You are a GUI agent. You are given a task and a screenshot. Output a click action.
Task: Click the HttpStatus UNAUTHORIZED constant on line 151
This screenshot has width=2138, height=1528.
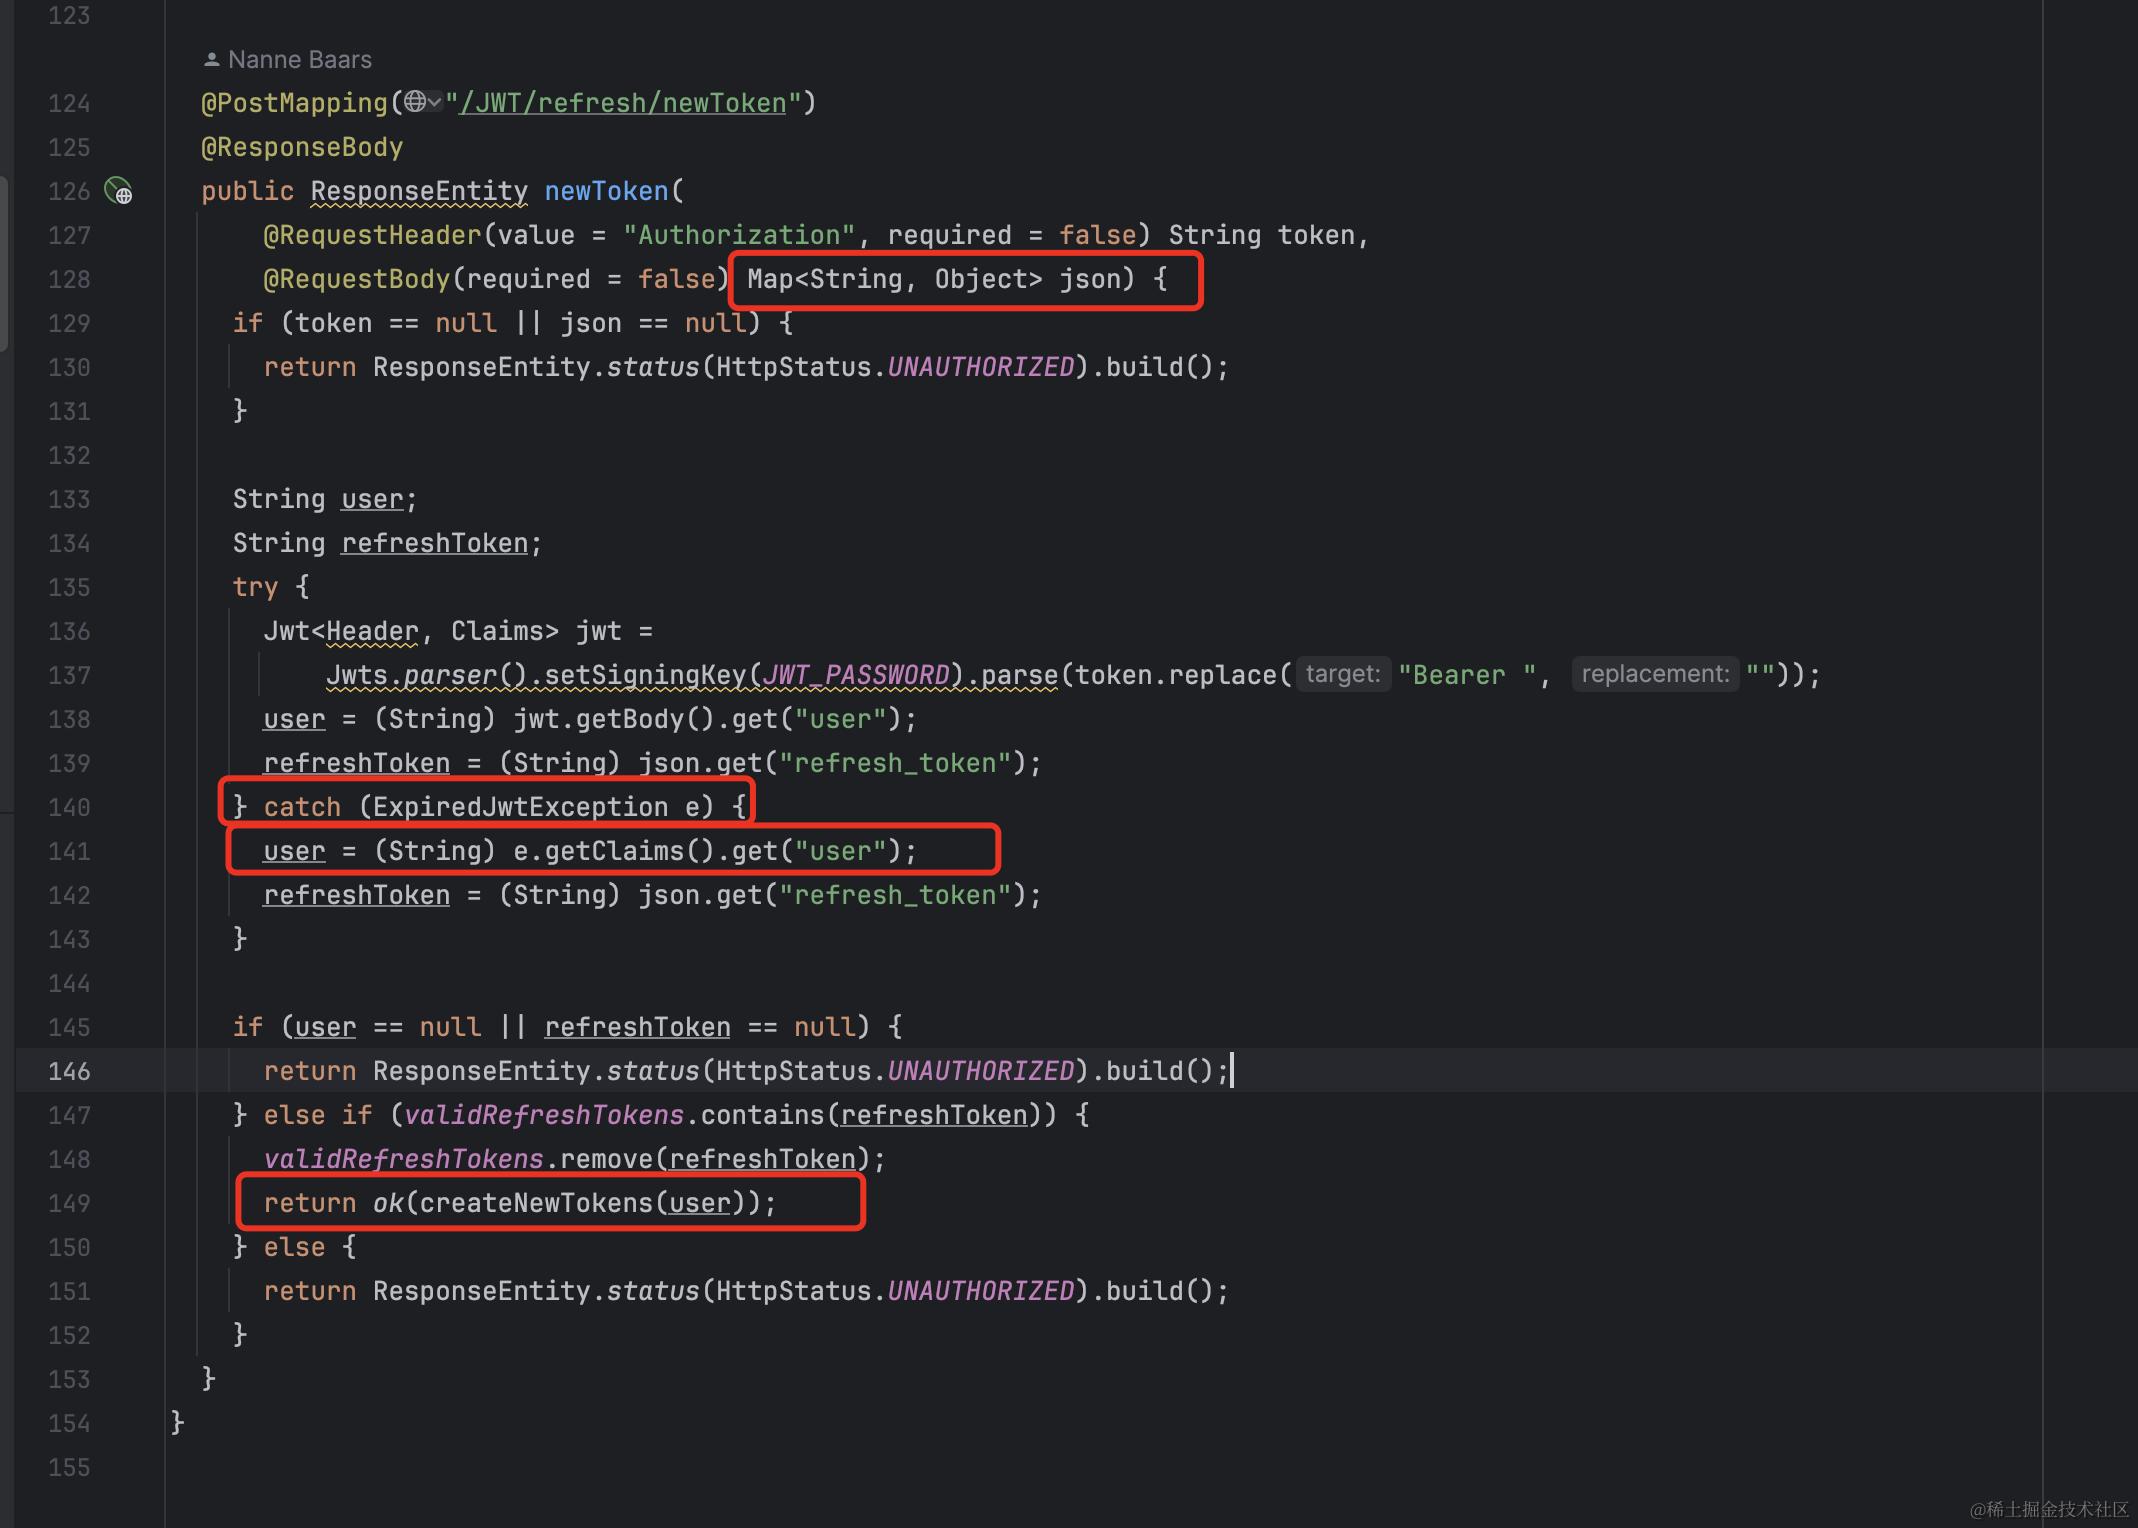pyautogui.click(x=980, y=1291)
